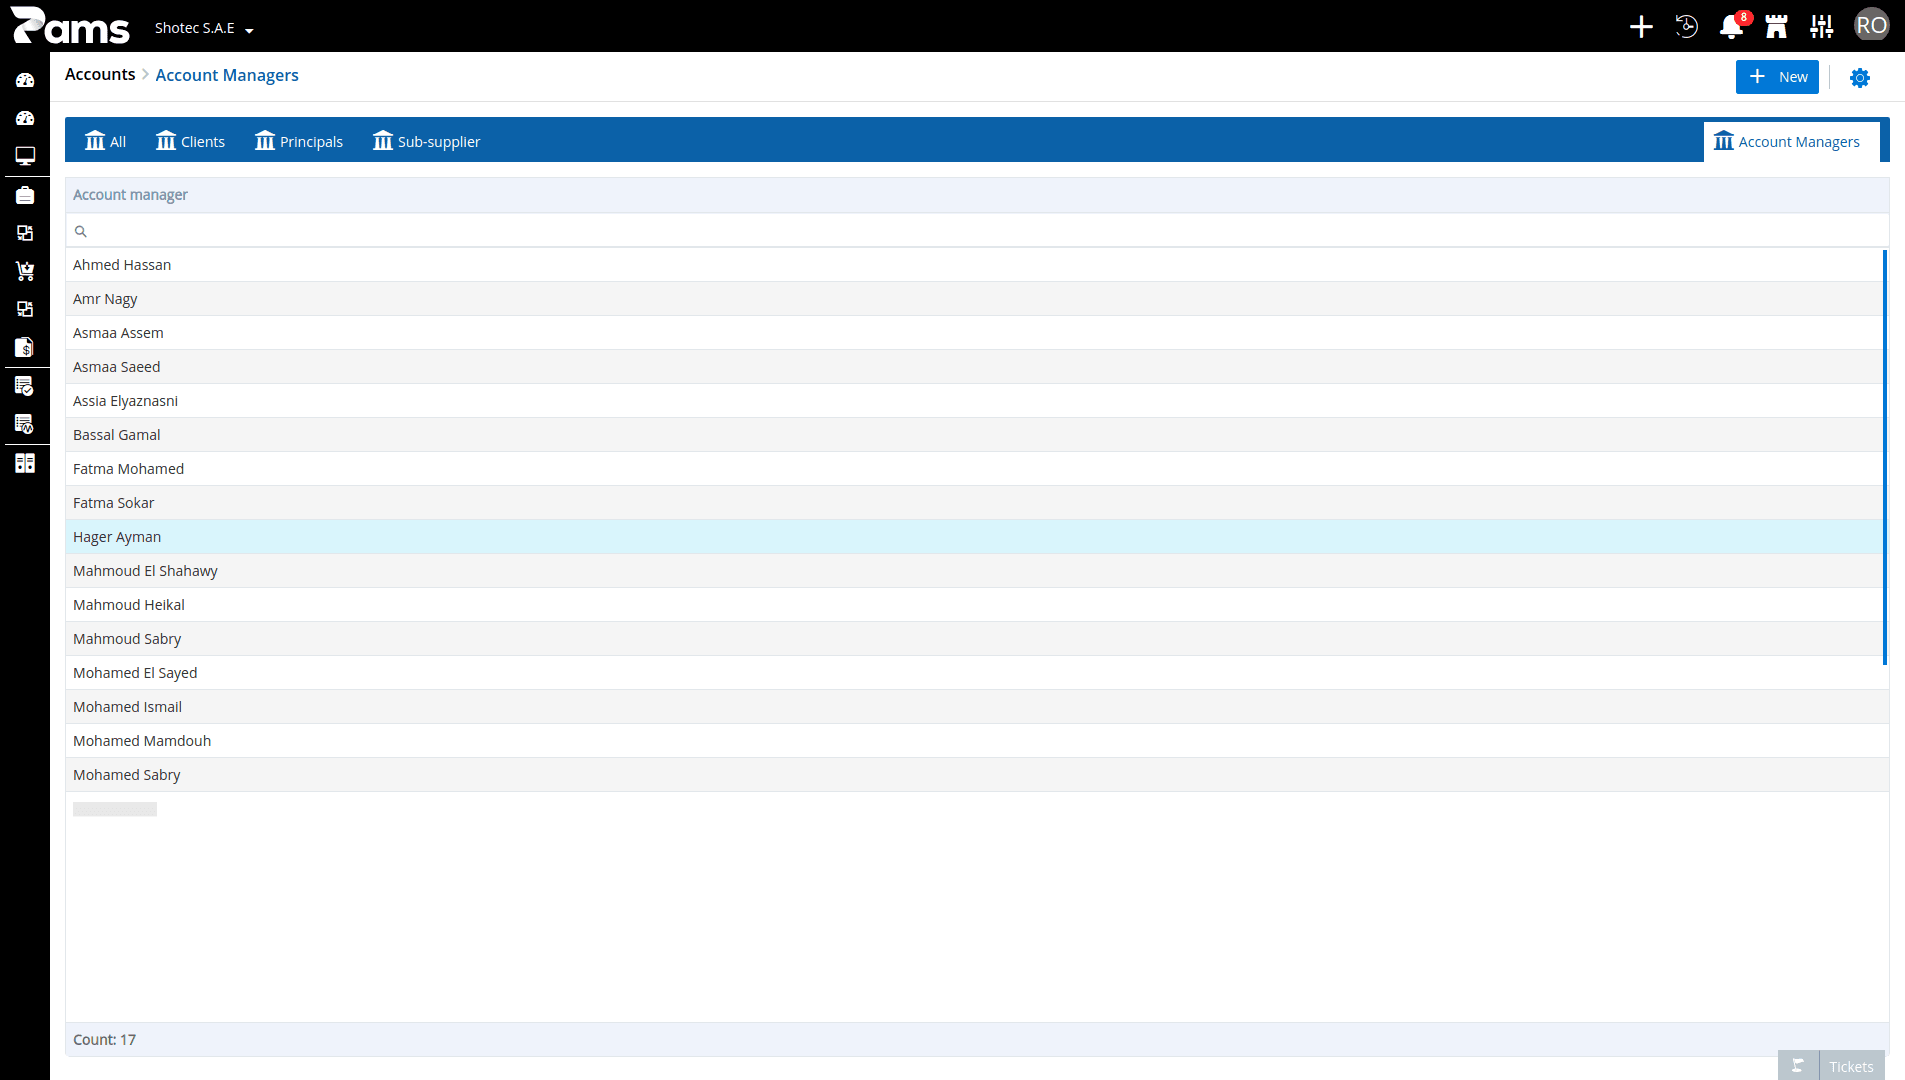This screenshot has width=1905, height=1080.
Task: Click the blue gear settings icon
Action: click(x=1860, y=77)
